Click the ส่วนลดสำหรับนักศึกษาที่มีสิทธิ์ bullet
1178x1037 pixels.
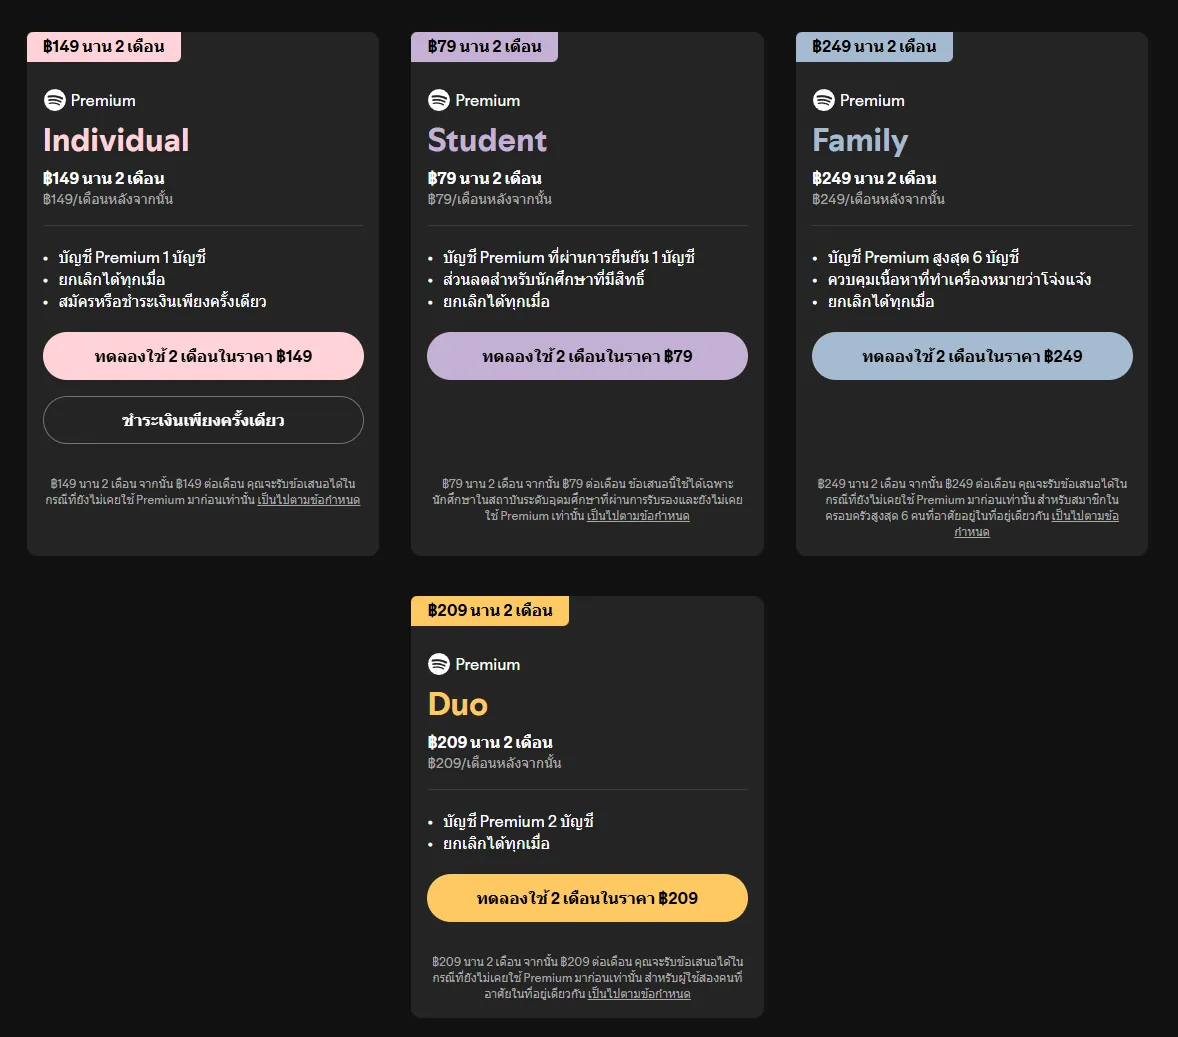(x=544, y=280)
